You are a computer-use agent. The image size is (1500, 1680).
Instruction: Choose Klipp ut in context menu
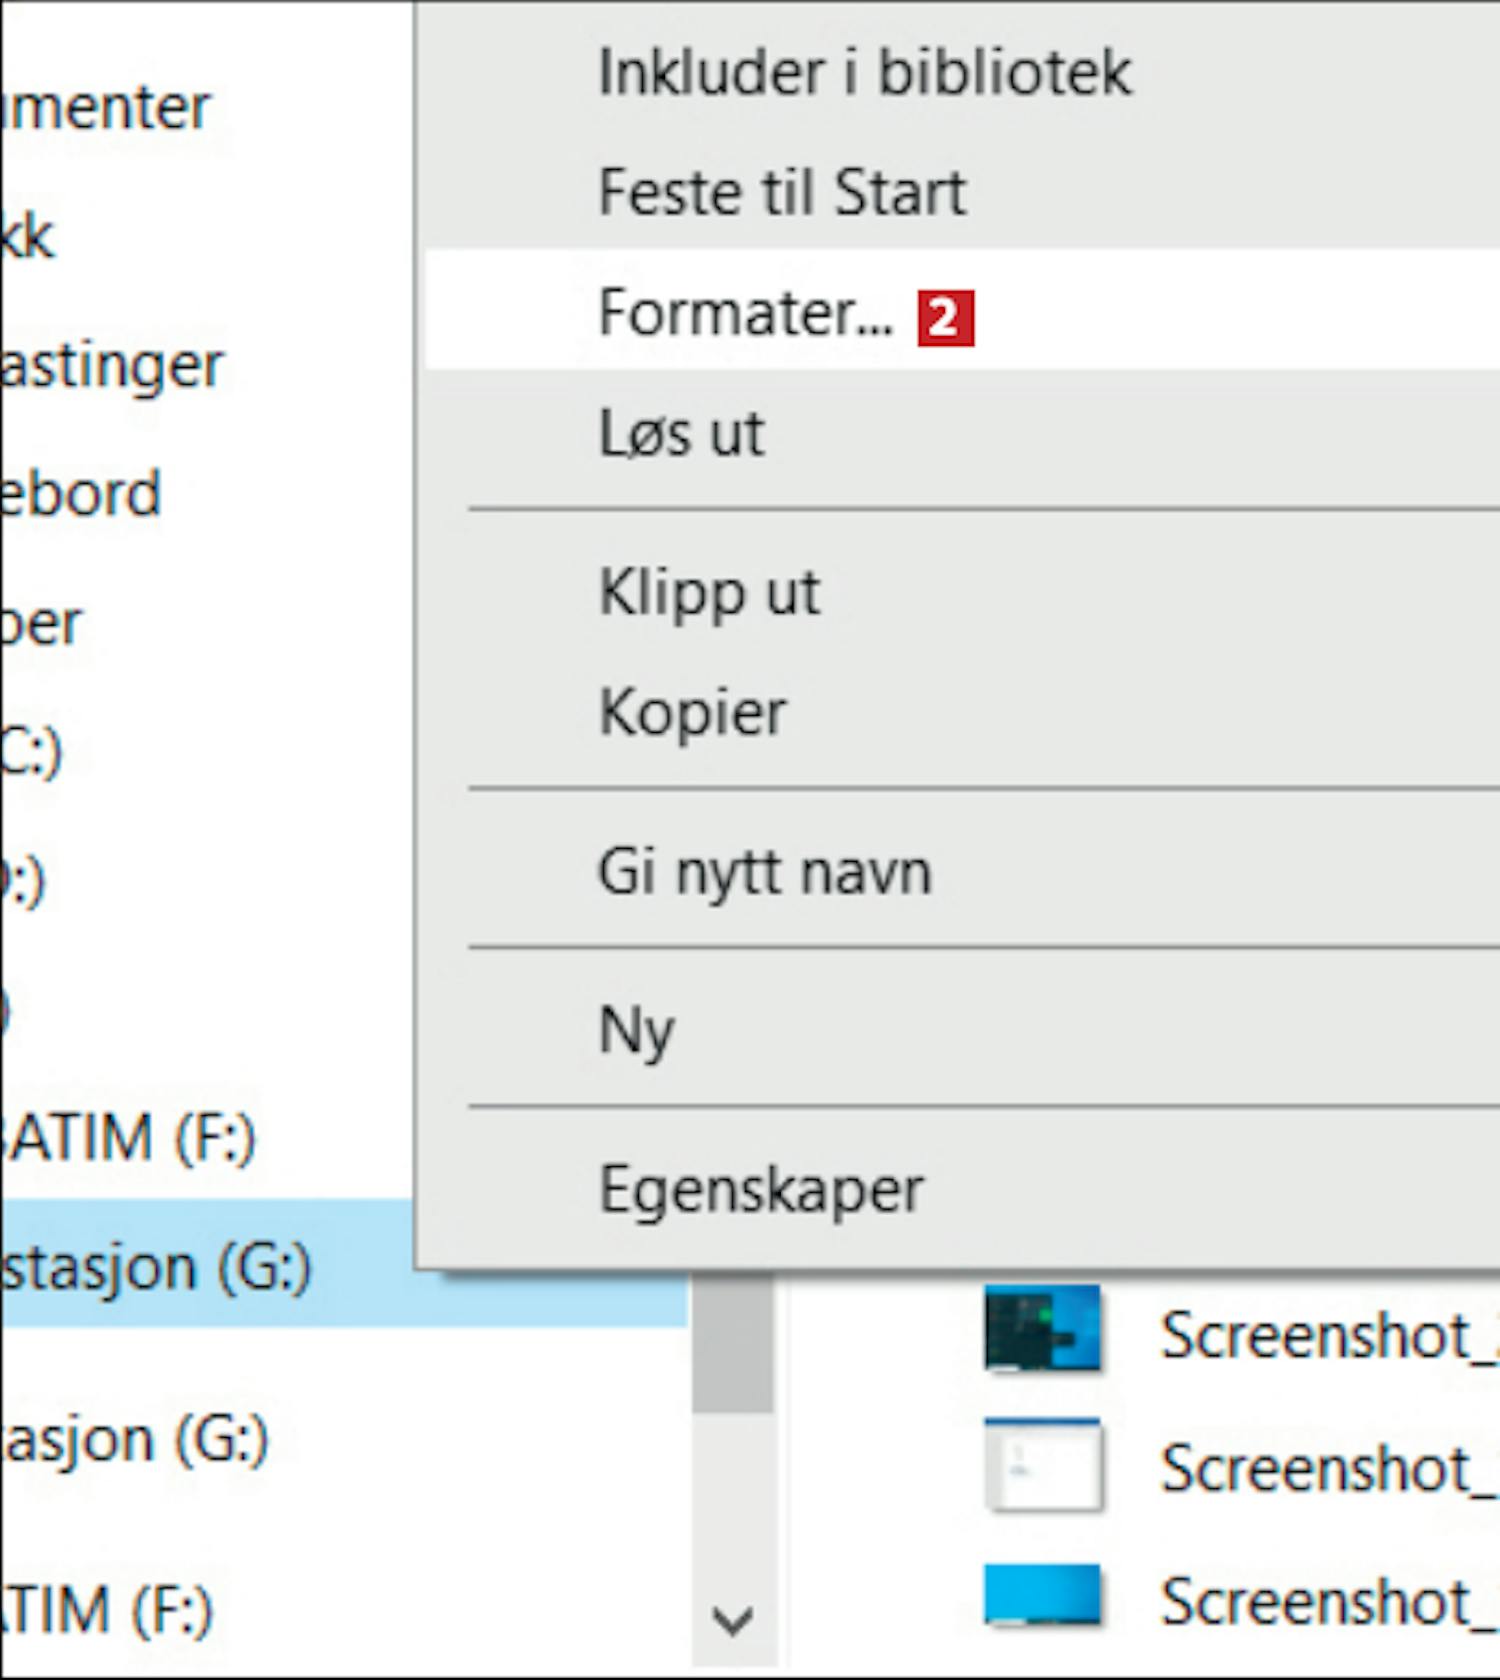coord(708,593)
